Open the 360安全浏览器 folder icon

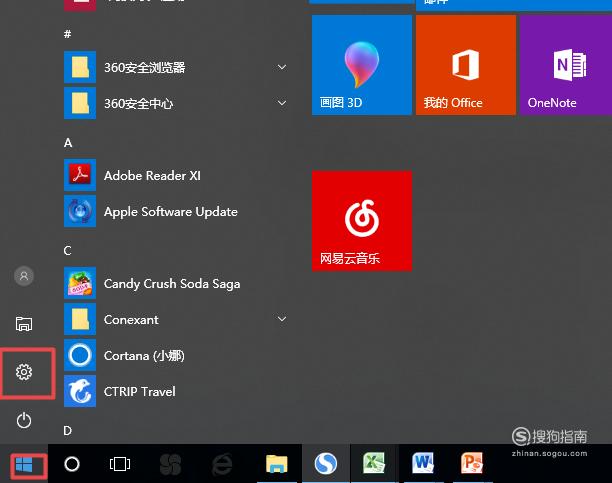pos(80,67)
